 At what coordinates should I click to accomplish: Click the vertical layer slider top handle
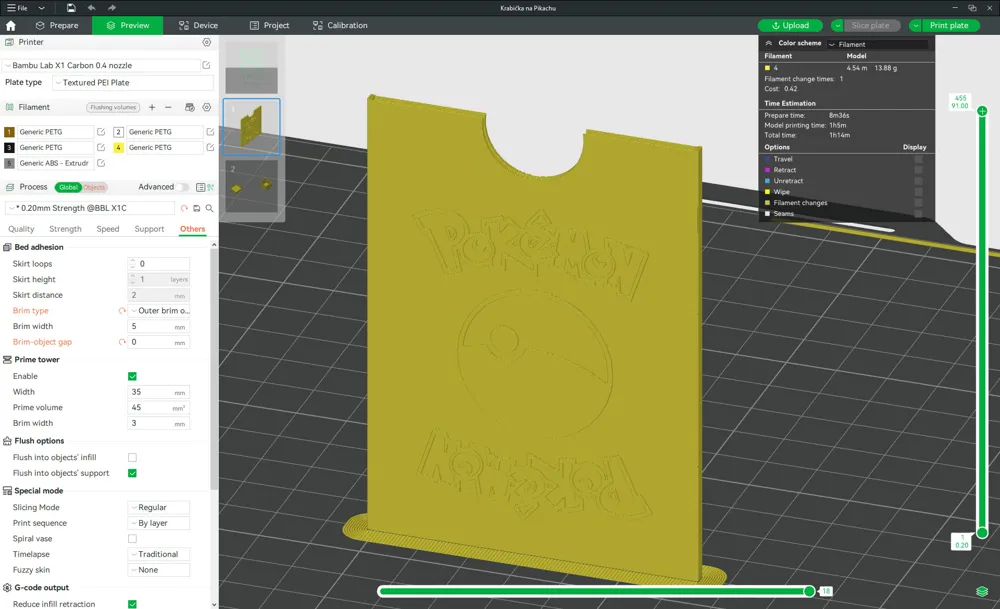click(982, 111)
